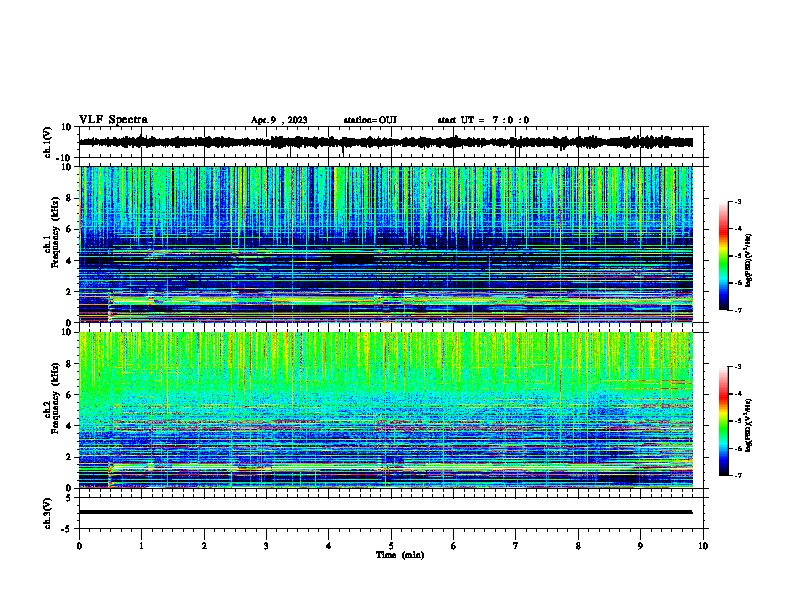Screen dimensions: 792x612
Task: Click the "-4" label on ch.2 color bar
Action: (x=737, y=394)
